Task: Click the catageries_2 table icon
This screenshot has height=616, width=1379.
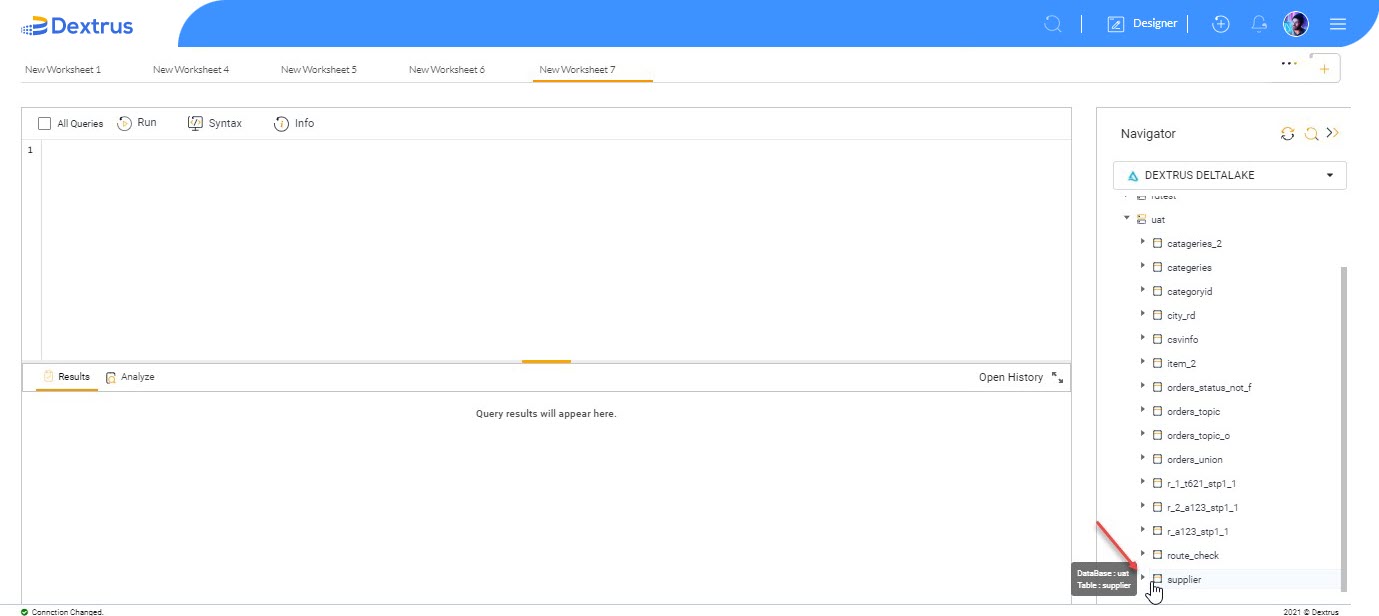Action: point(1157,243)
